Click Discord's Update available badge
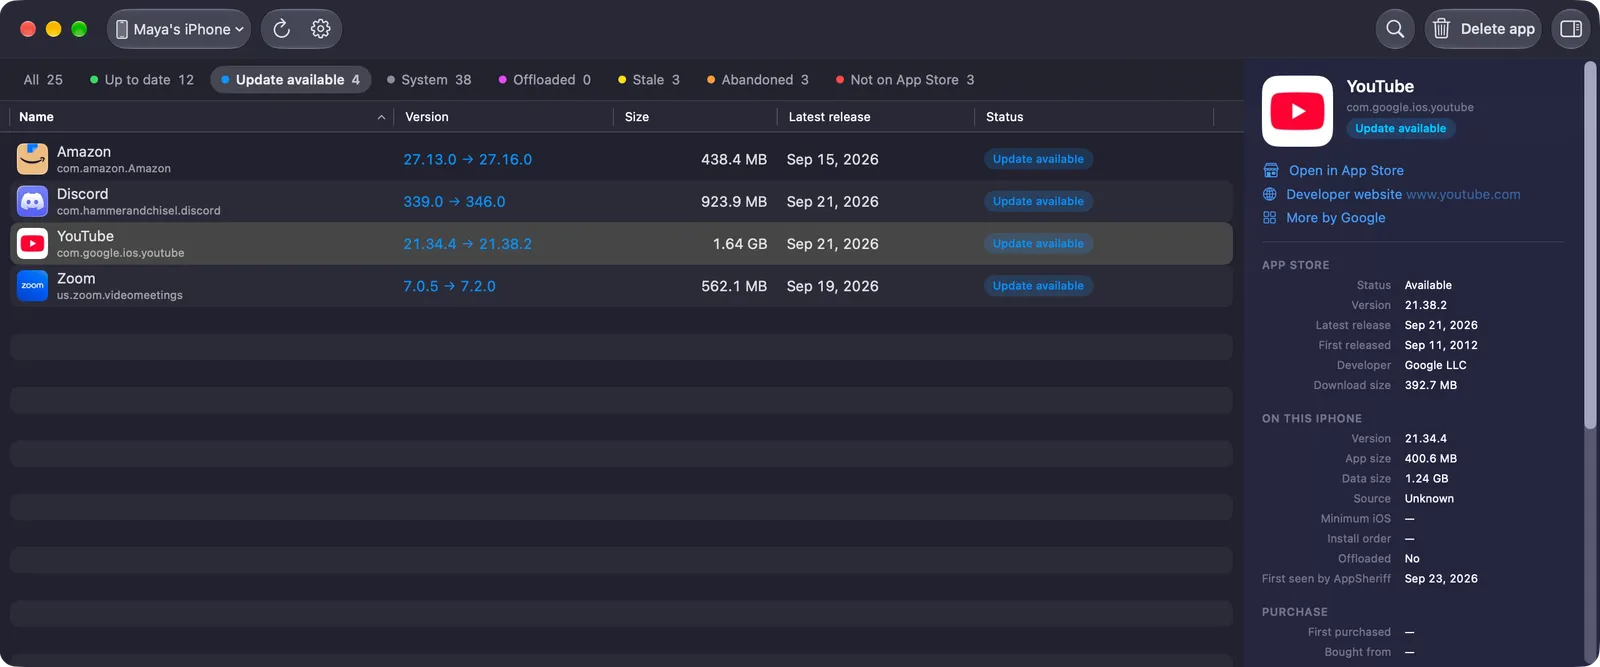Image resolution: width=1600 pixels, height=667 pixels. (x=1038, y=201)
